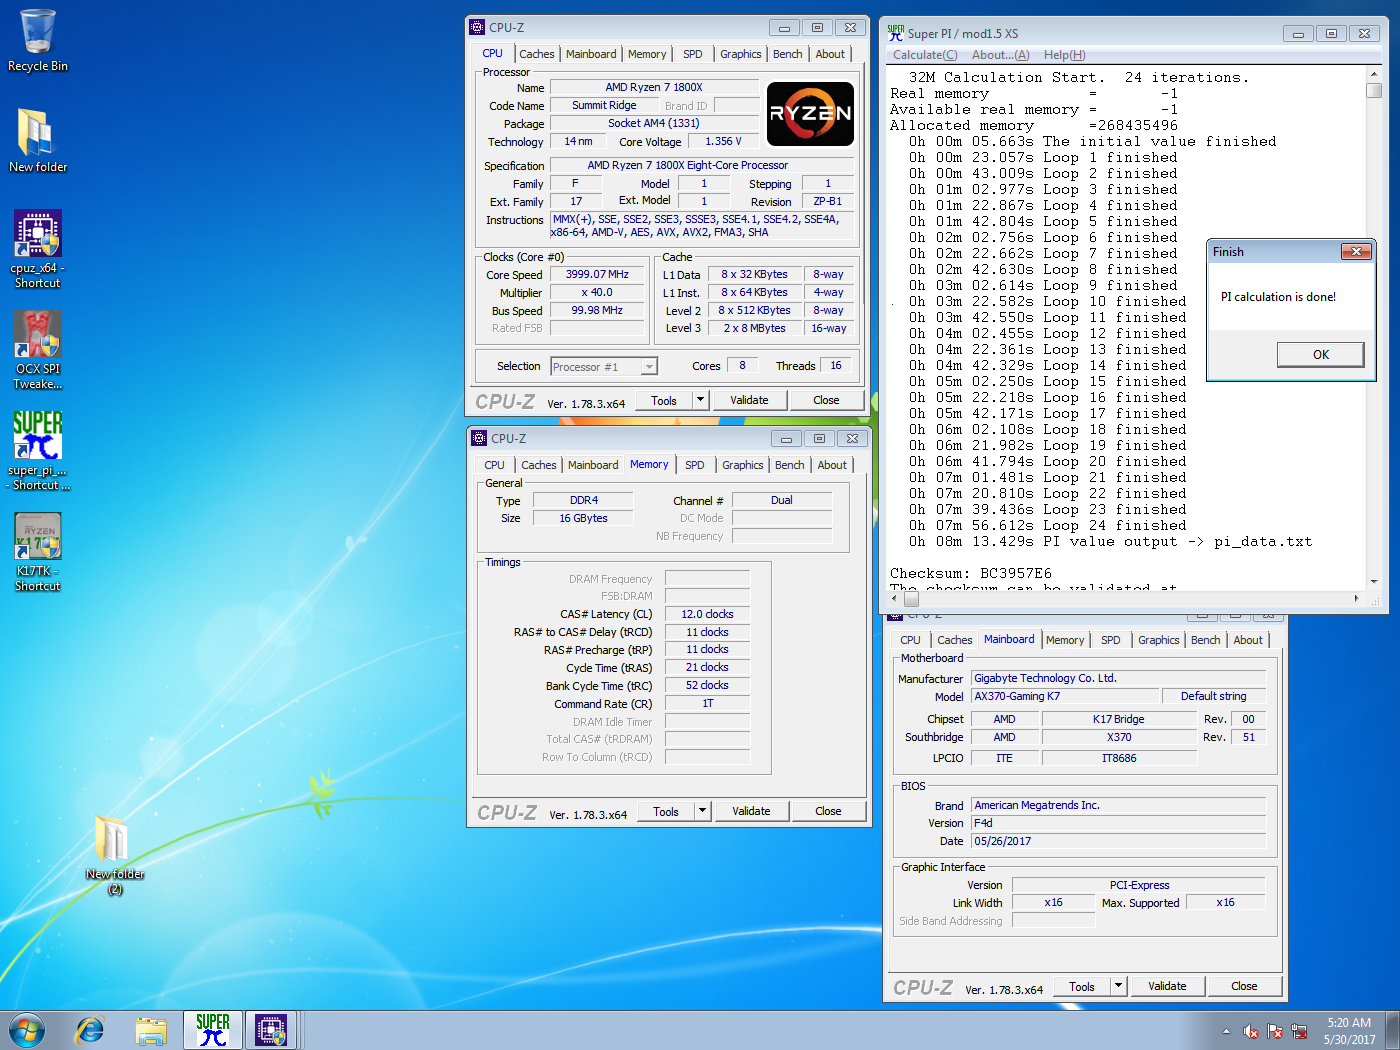Launch the super_pi Shortcut desktop icon
The width and height of the screenshot is (1400, 1050).
38,450
